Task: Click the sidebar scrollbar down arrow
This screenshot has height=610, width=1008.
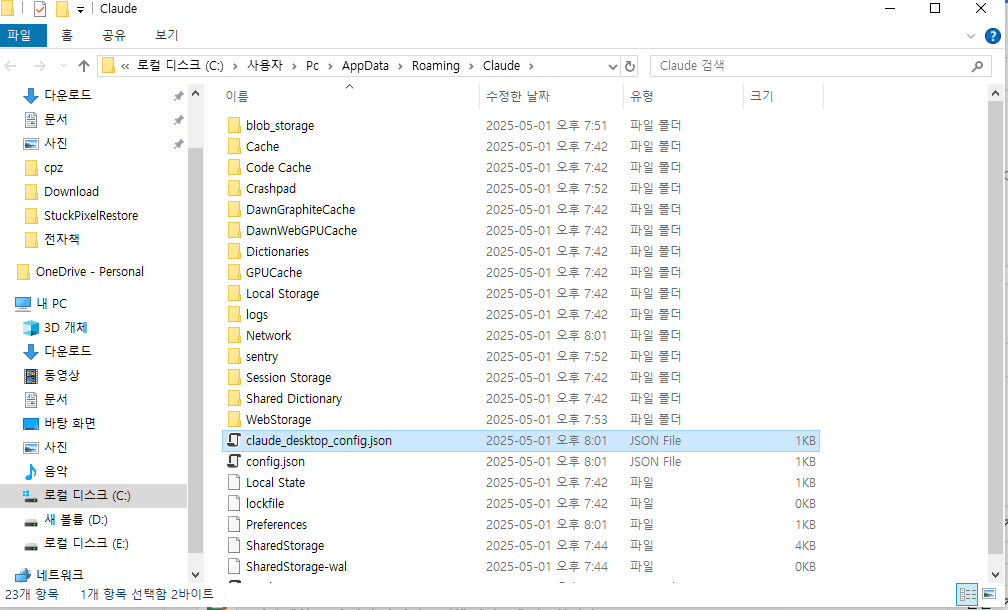Action: 196,575
